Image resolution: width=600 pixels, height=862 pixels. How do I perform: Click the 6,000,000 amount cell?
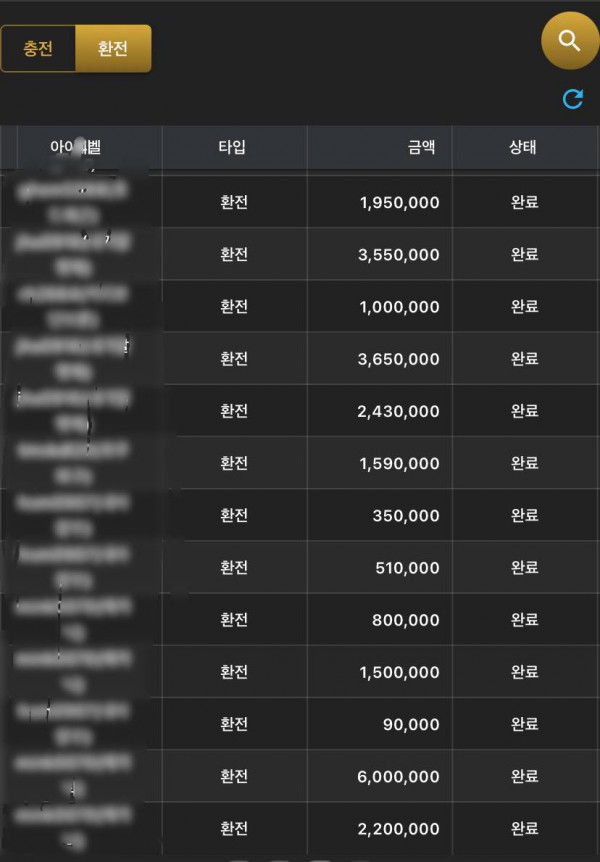point(399,777)
